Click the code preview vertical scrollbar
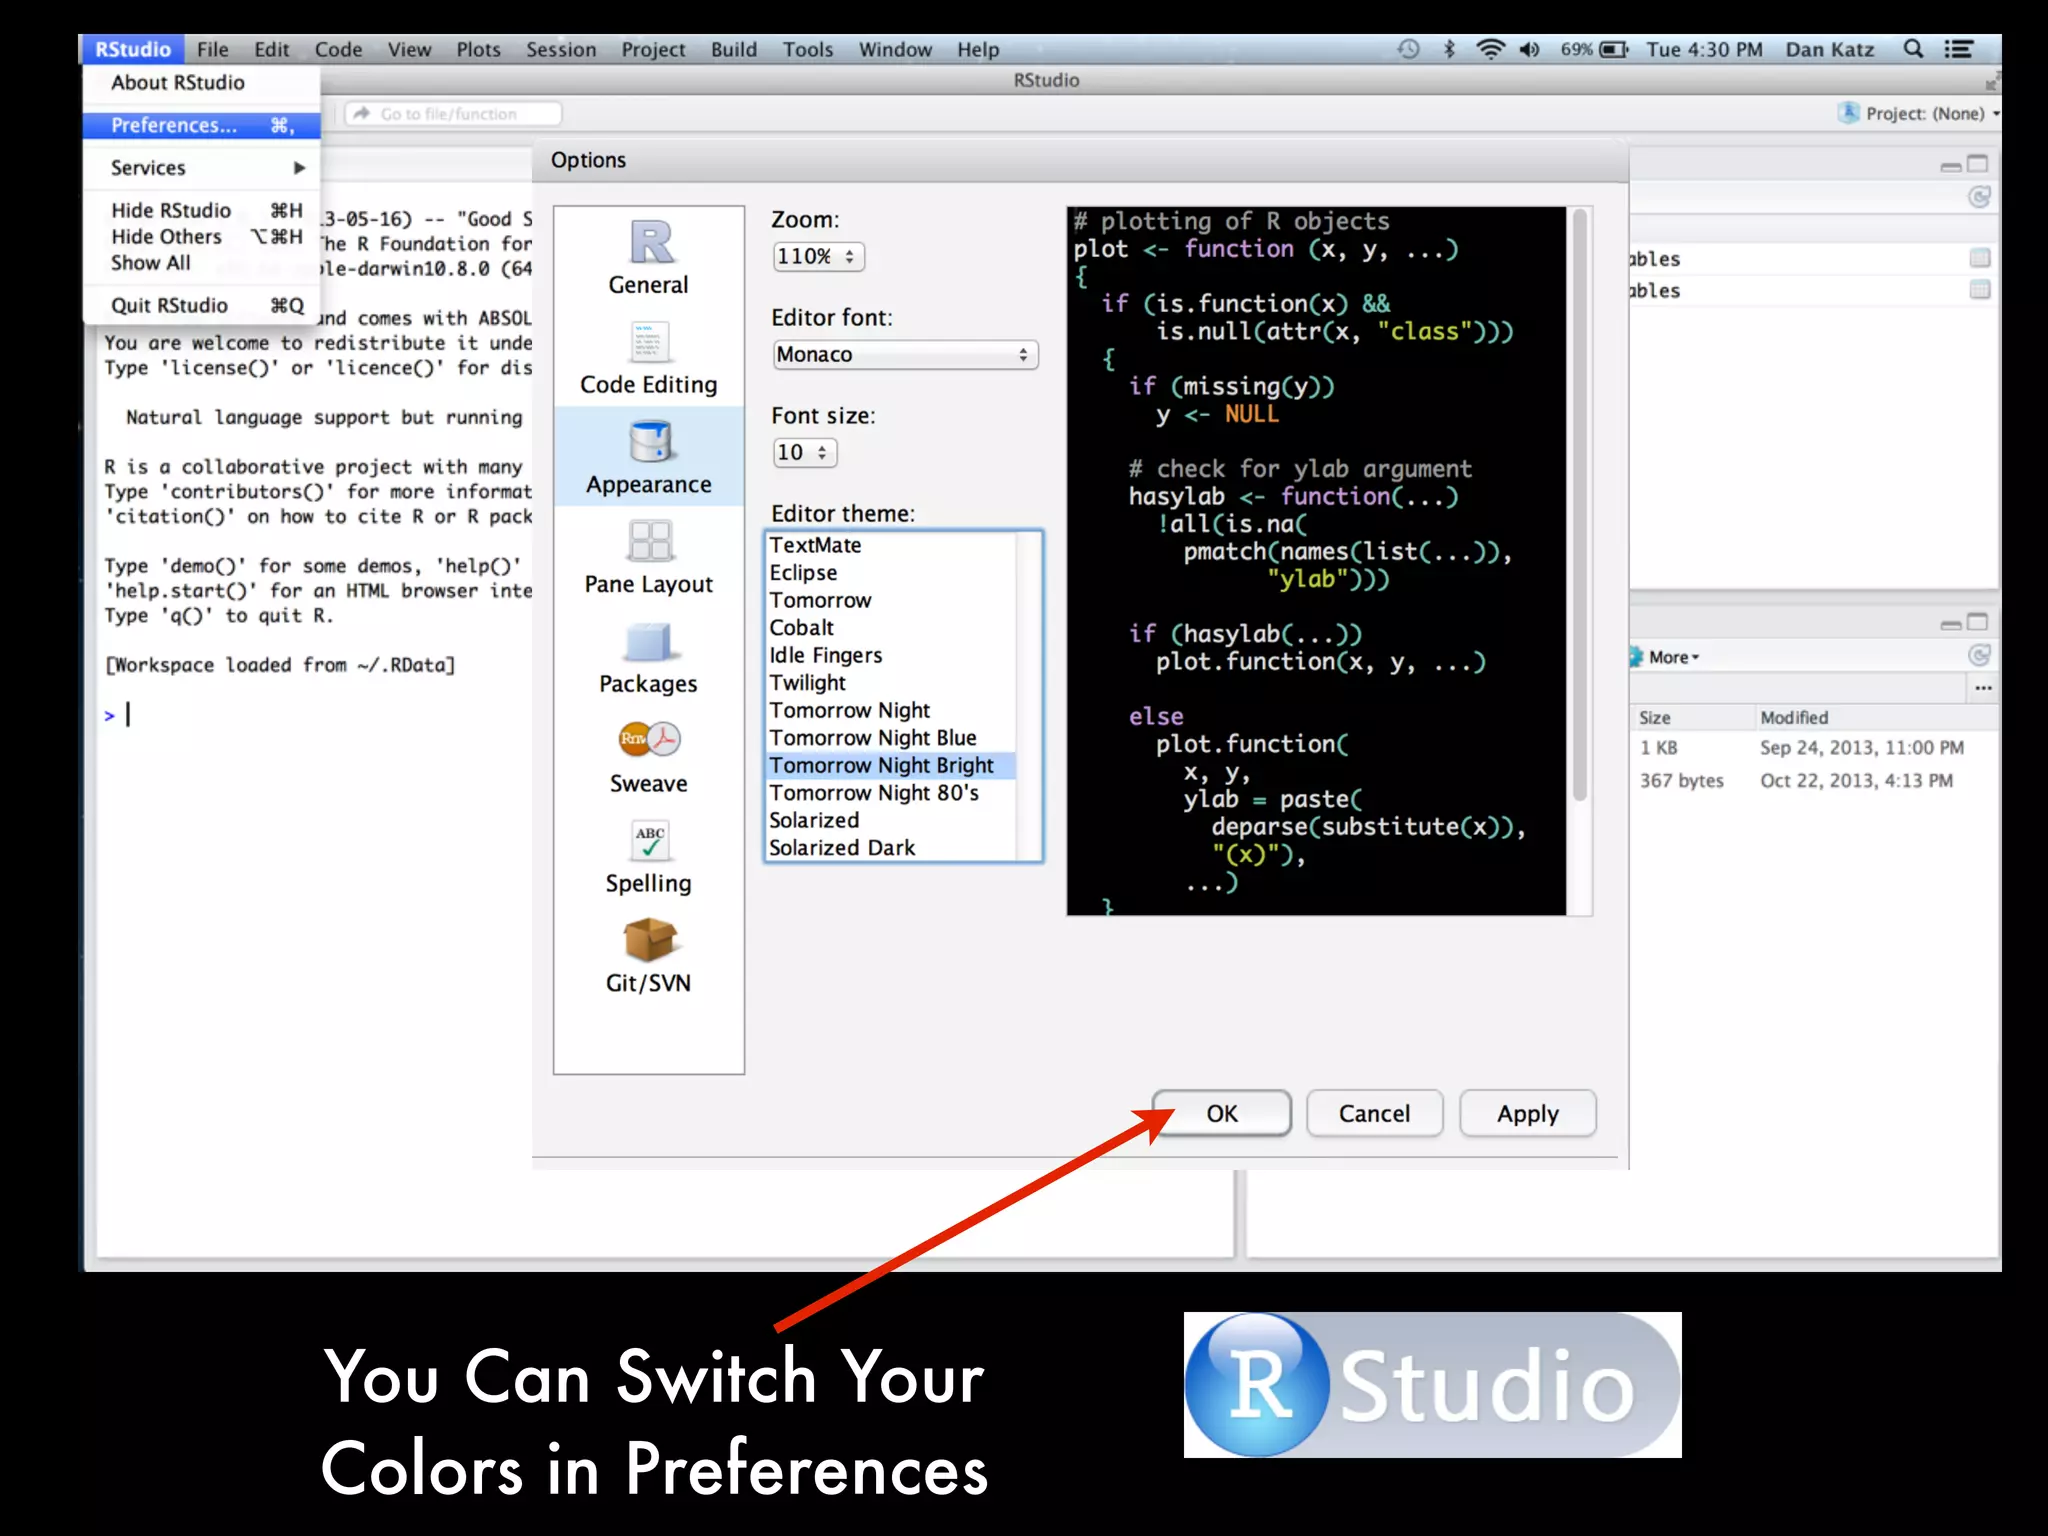 click(1579, 500)
